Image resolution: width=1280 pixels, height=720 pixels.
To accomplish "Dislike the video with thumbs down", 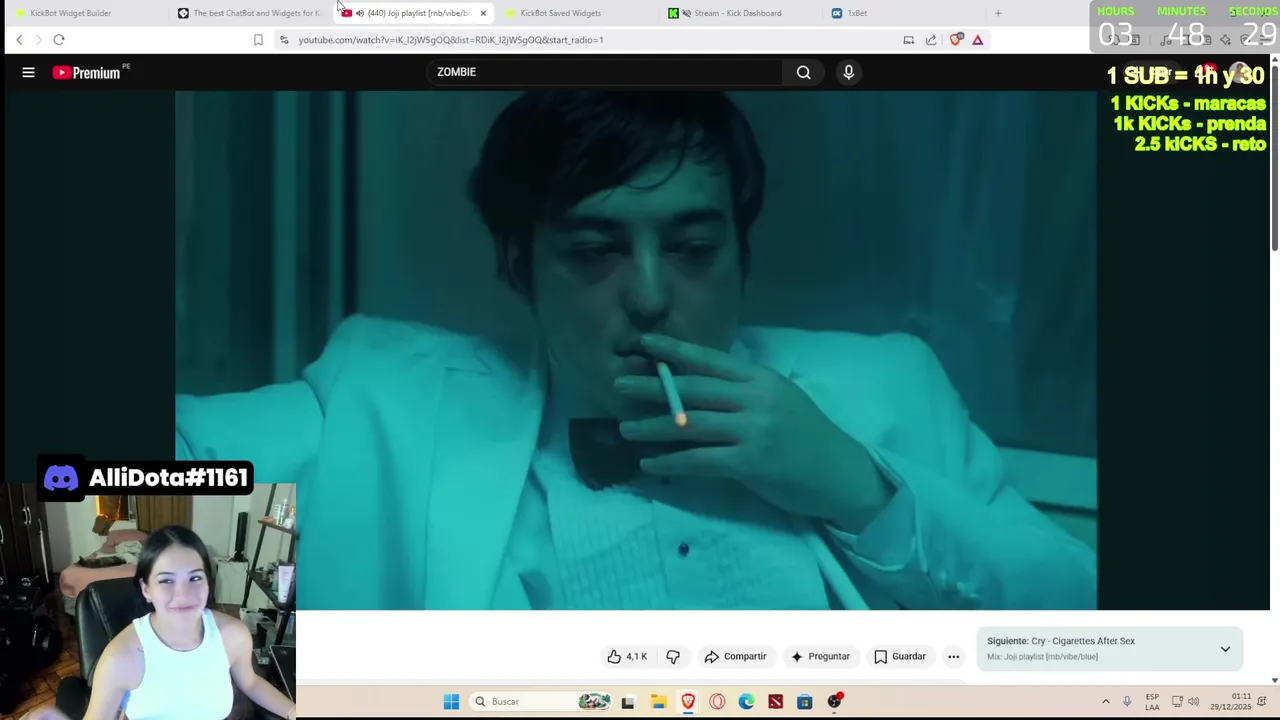I will 673,657.
